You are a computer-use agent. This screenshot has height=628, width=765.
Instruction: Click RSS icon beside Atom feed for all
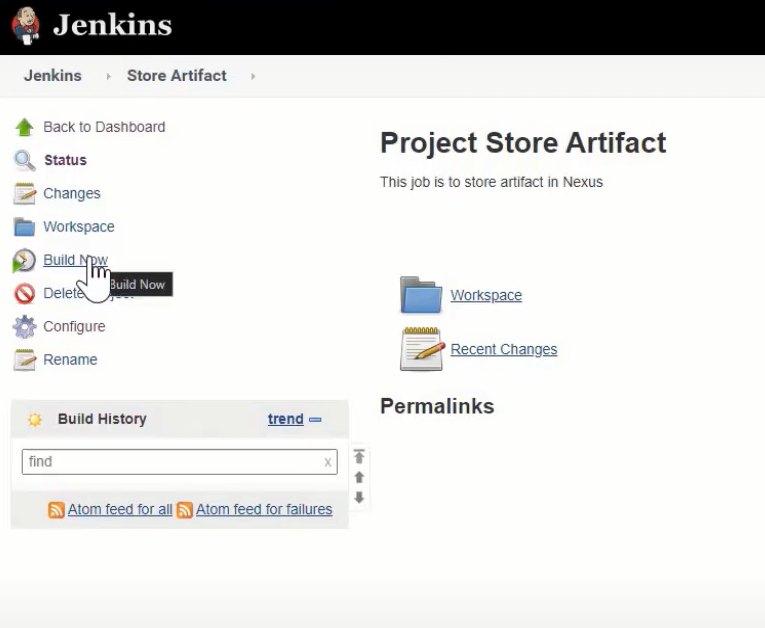click(56, 510)
